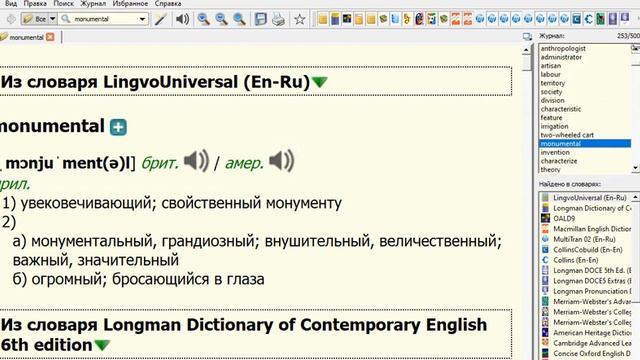Print the article using the printer icon

pyautogui.click(x=278, y=19)
